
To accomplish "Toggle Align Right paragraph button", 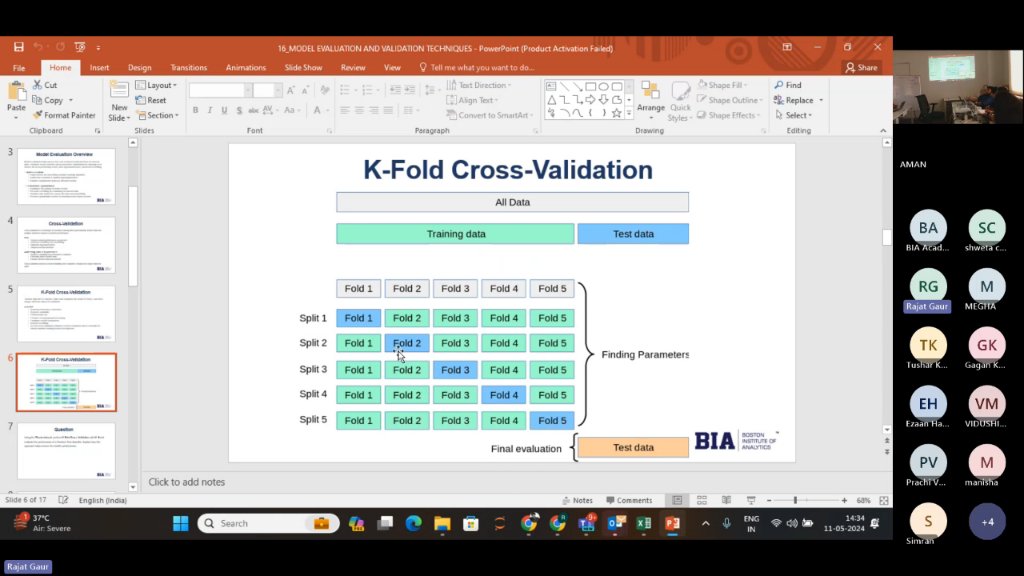I will [x=374, y=110].
